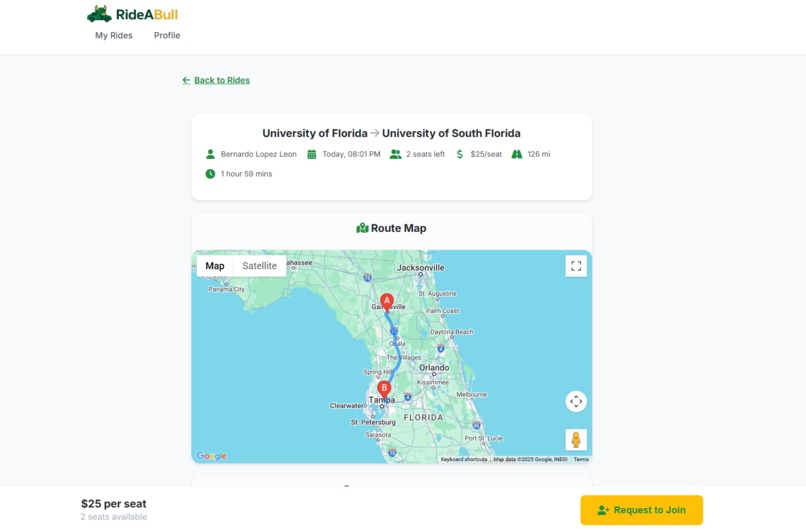Click the 126 mi distance text
Viewport: 806px width, 532px height.
coord(539,154)
